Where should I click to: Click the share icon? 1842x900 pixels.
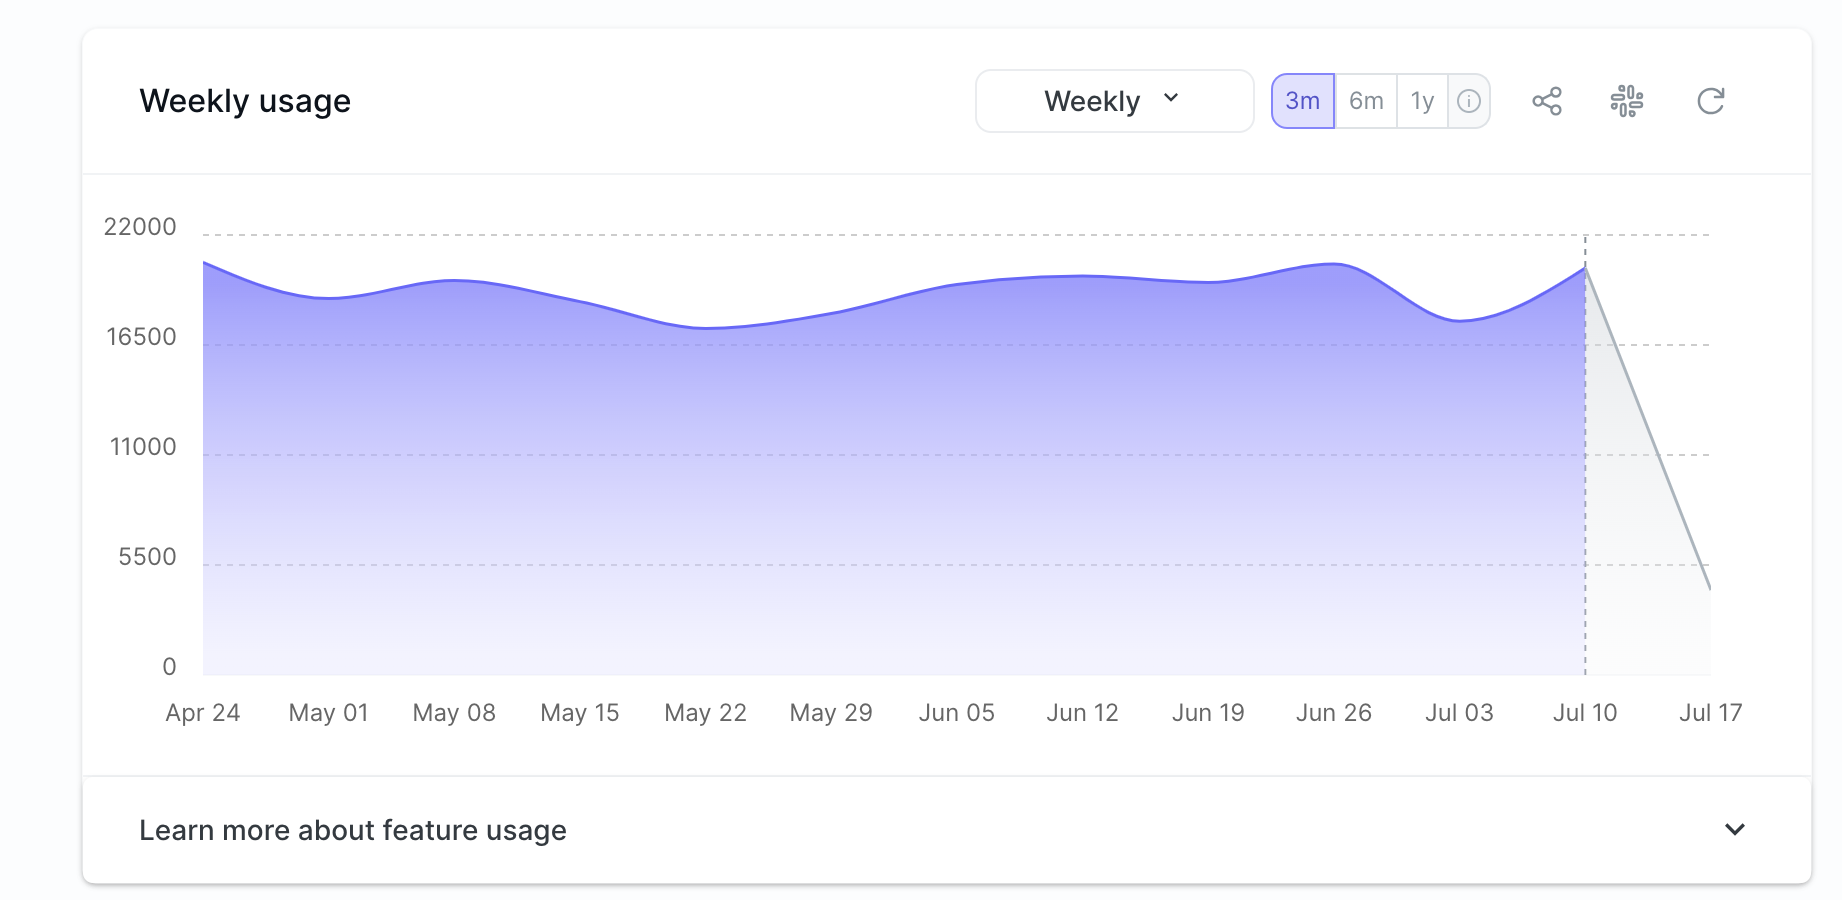click(x=1546, y=101)
